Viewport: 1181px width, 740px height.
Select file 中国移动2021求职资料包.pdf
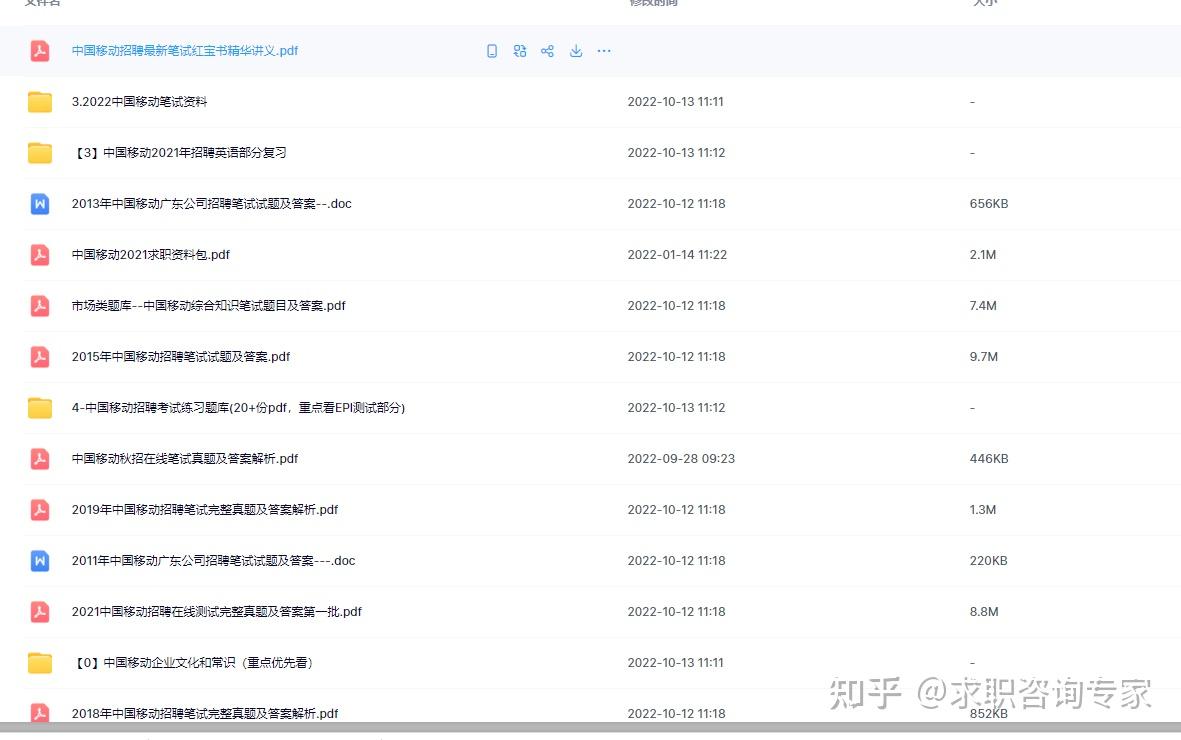click(151, 255)
